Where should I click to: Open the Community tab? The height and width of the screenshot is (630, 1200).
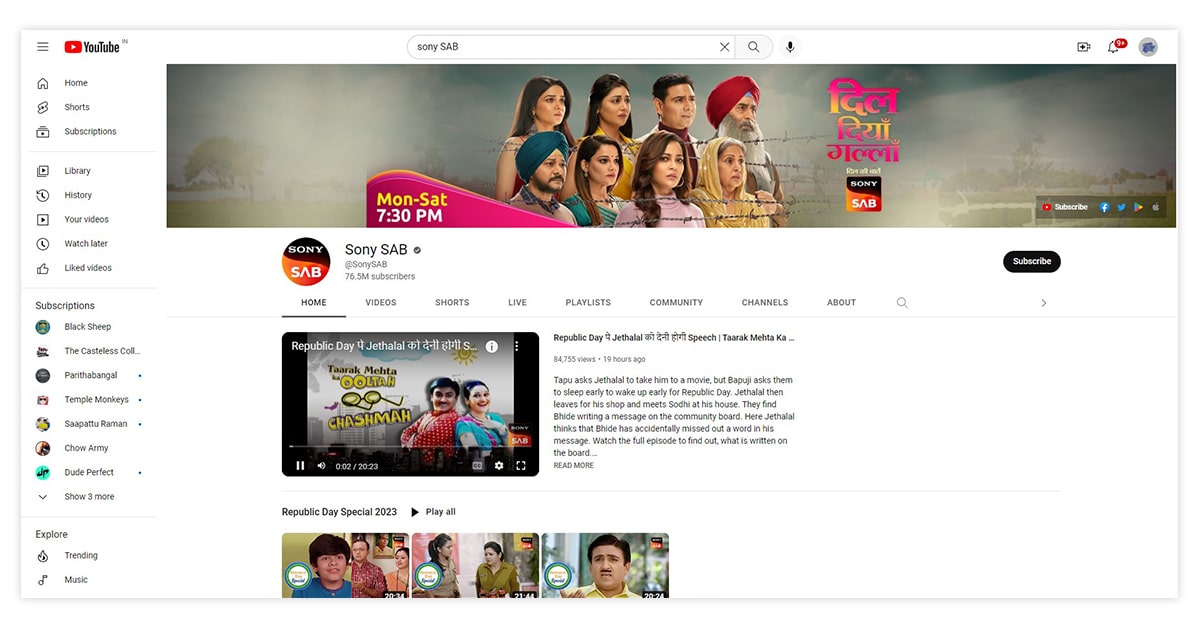point(676,303)
